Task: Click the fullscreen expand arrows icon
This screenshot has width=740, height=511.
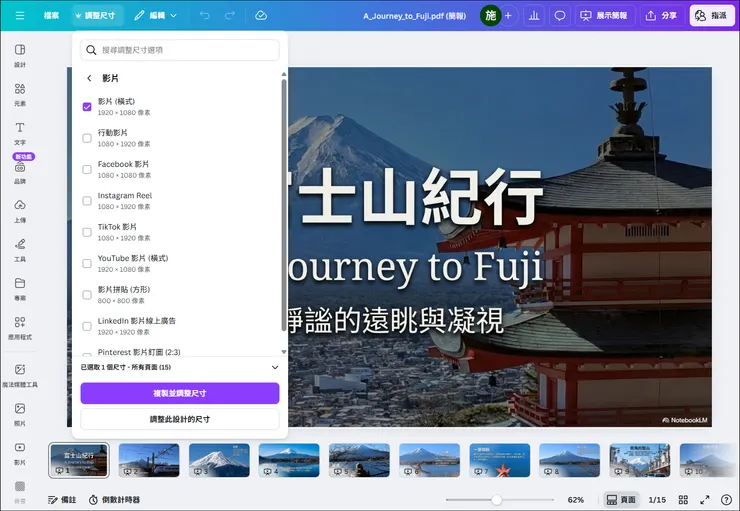Action: (x=705, y=500)
